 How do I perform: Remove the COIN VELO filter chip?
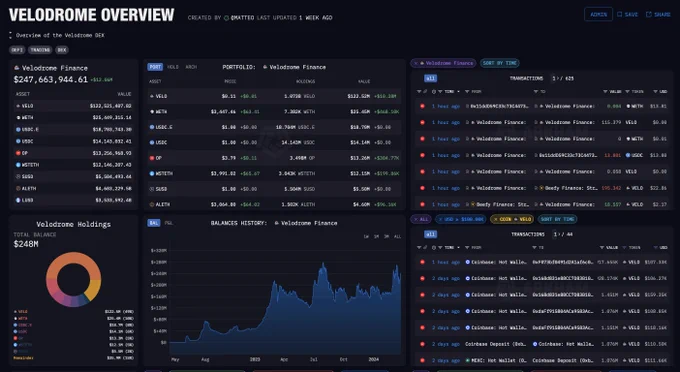click(x=496, y=219)
